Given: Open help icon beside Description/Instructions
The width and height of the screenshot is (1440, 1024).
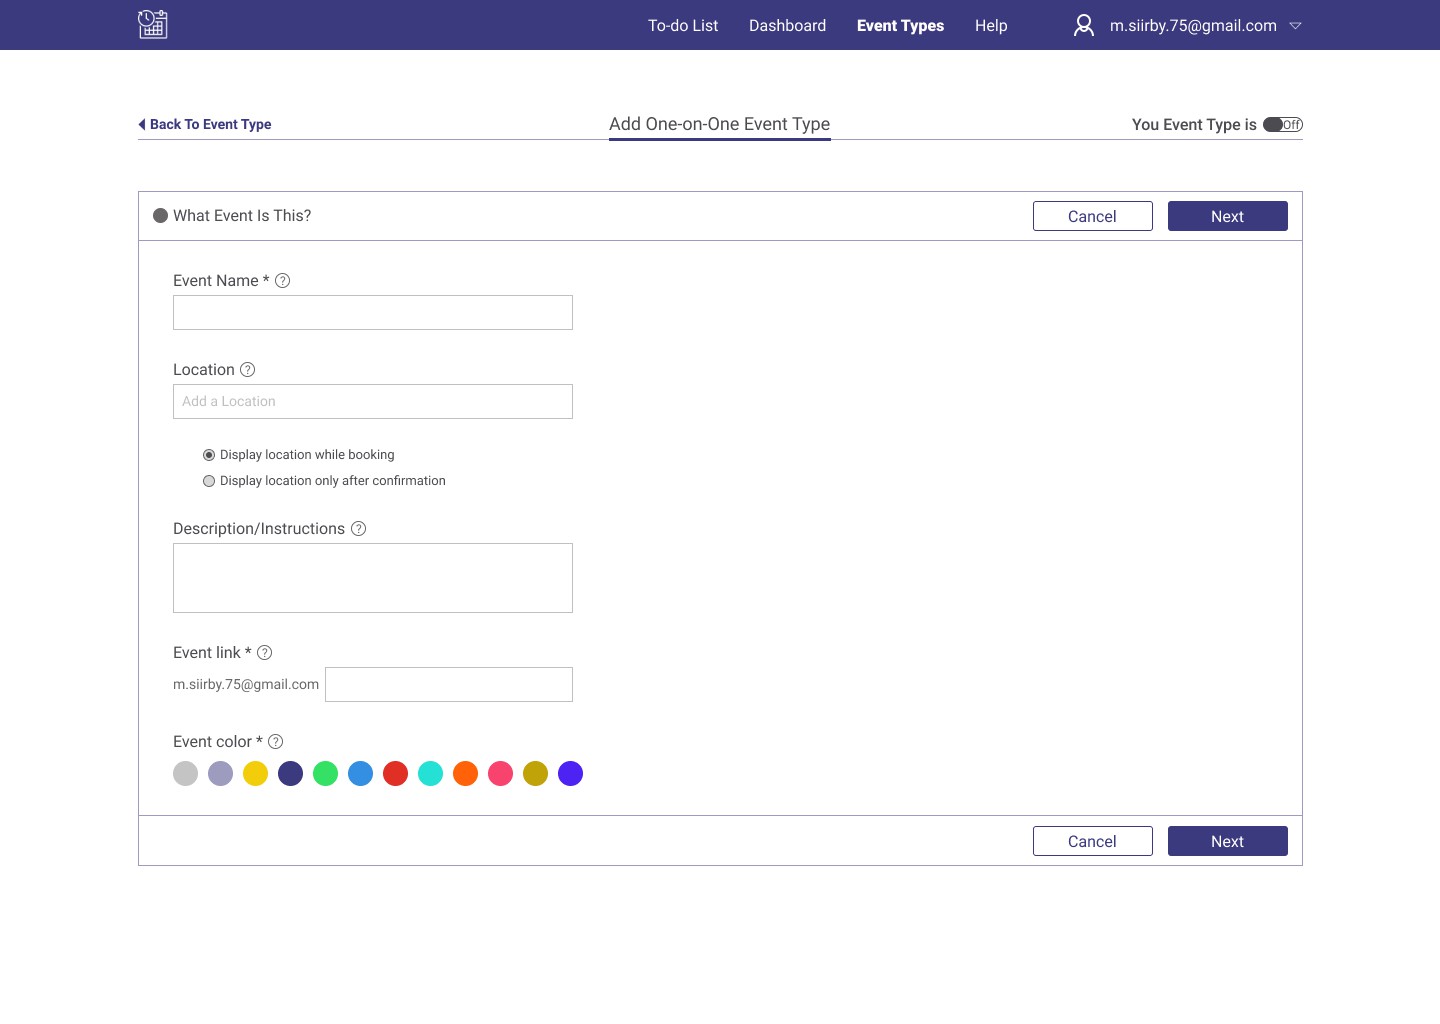Looking at the screenshot, I should click(359, 529).
